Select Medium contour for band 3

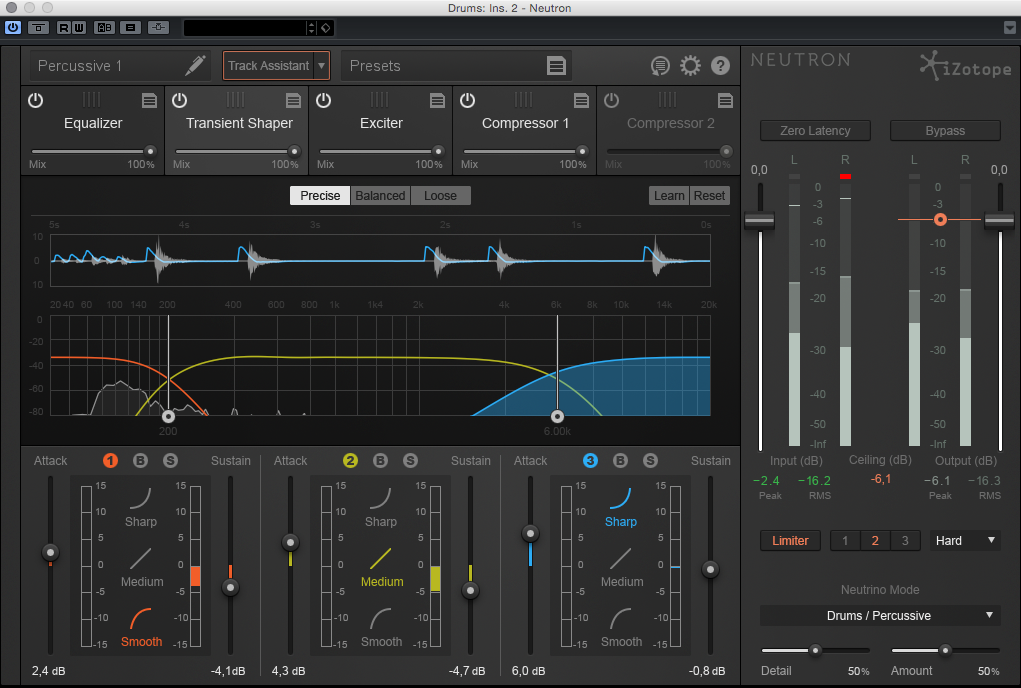click(621, 568)
